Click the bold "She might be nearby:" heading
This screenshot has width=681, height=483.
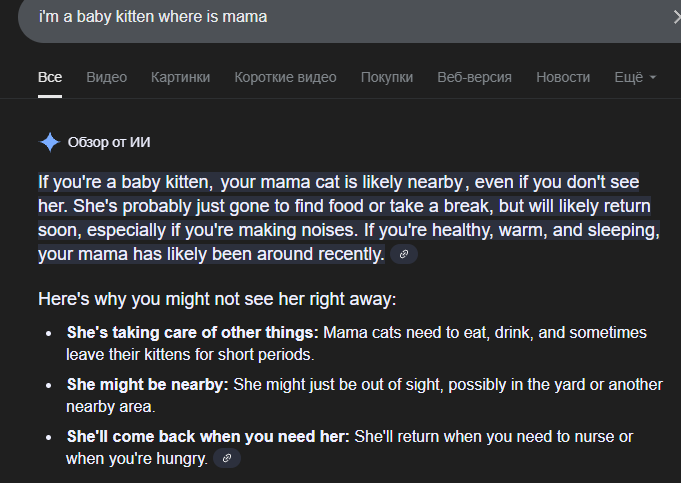click(148, 384)
